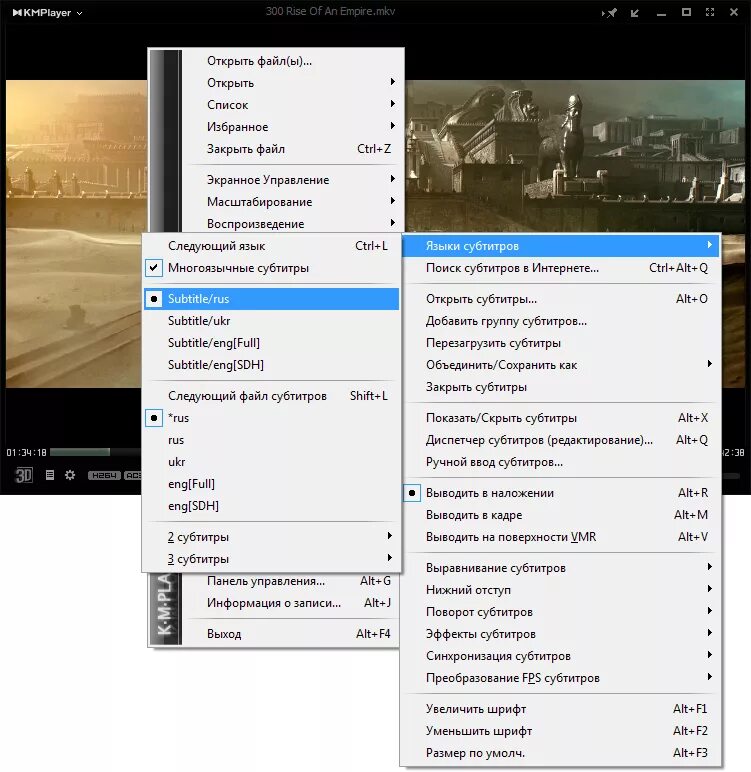Expand the 3 субтитры submenu

pos(271,559)
